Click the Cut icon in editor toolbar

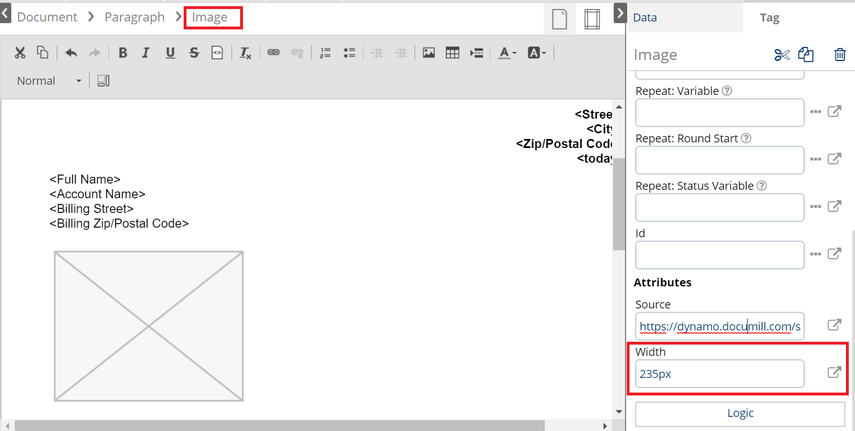point(19,53)
